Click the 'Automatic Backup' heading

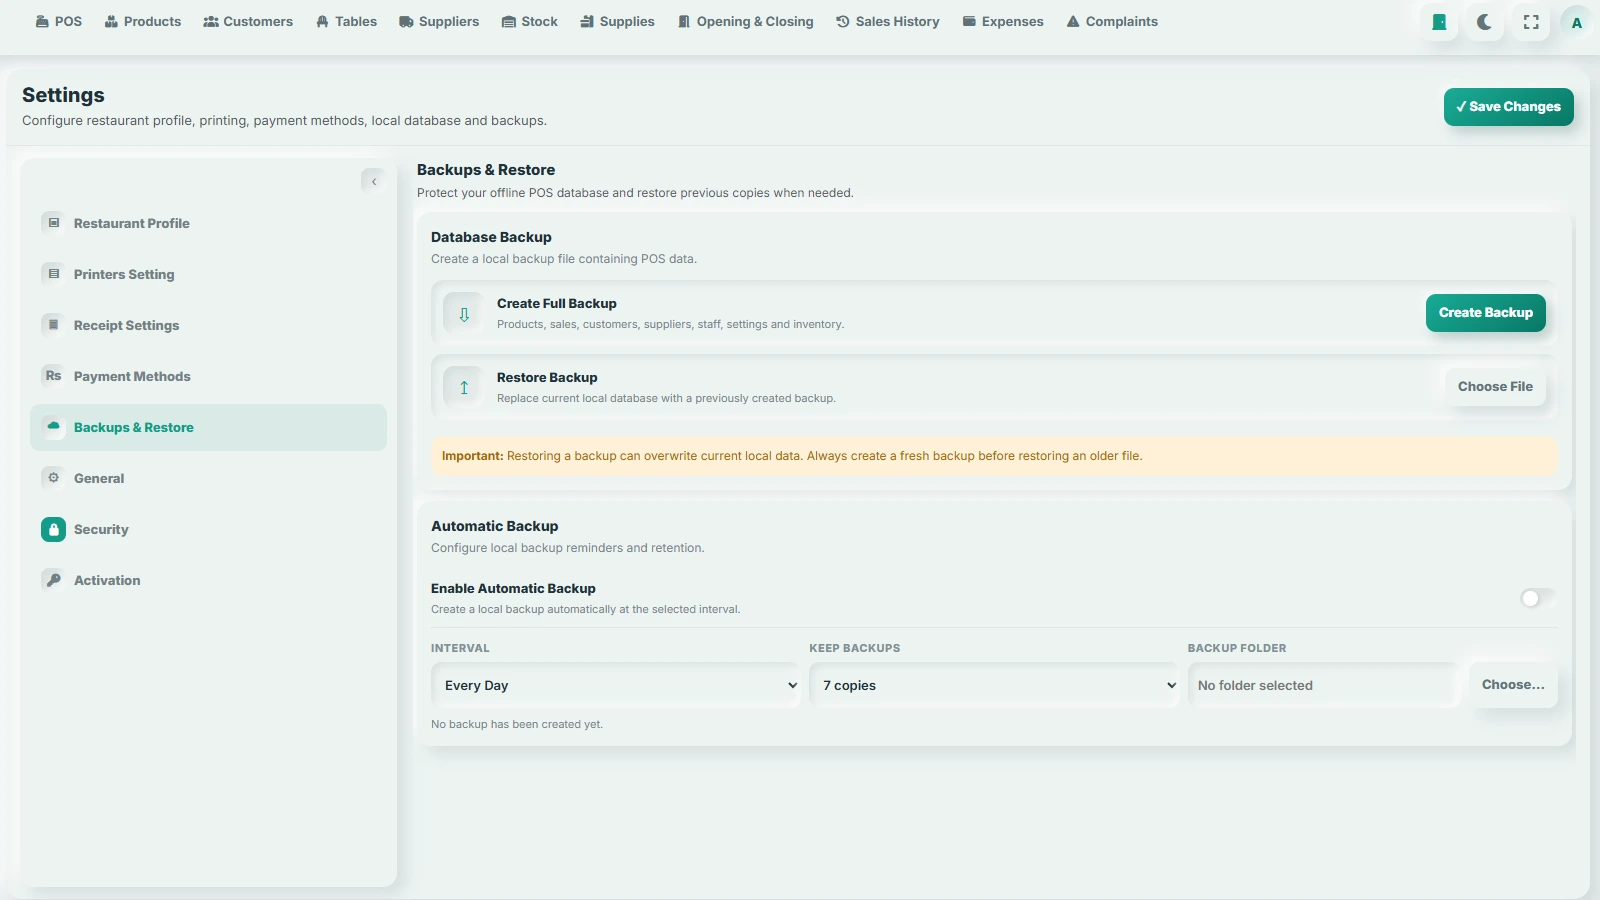tap(495, 526)
